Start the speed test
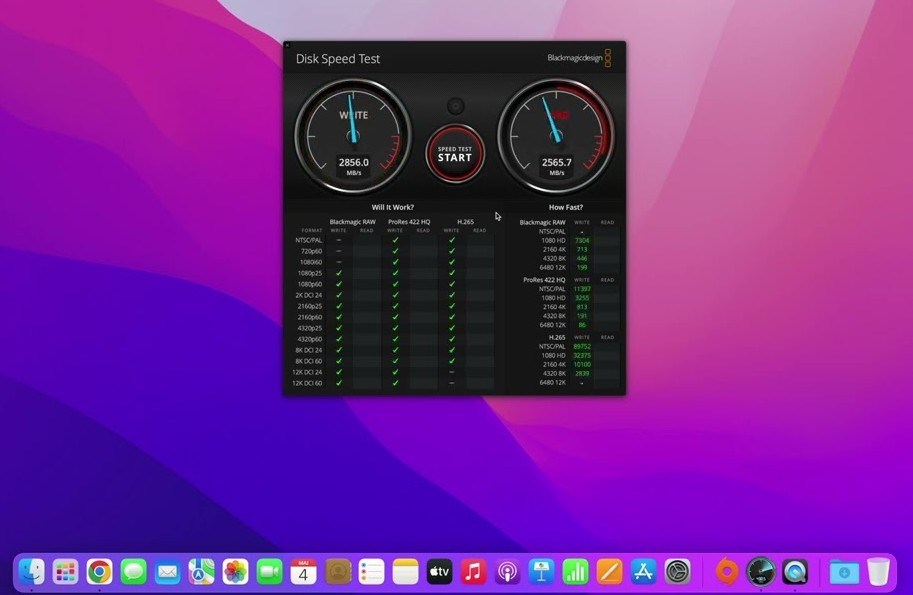 [455, 154]
